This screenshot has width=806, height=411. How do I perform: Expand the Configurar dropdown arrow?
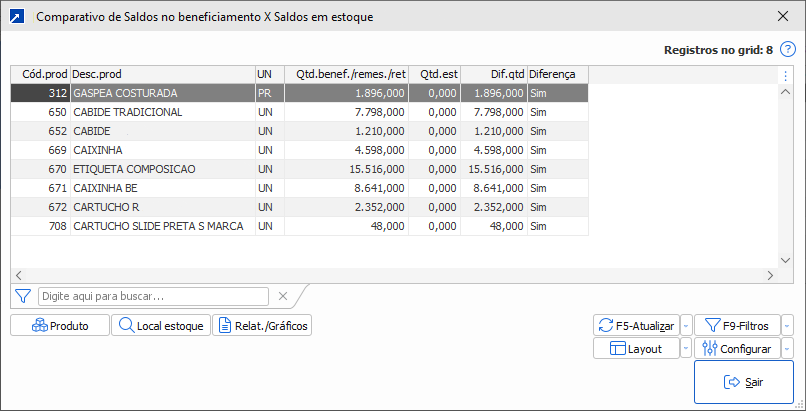[787, 349]
